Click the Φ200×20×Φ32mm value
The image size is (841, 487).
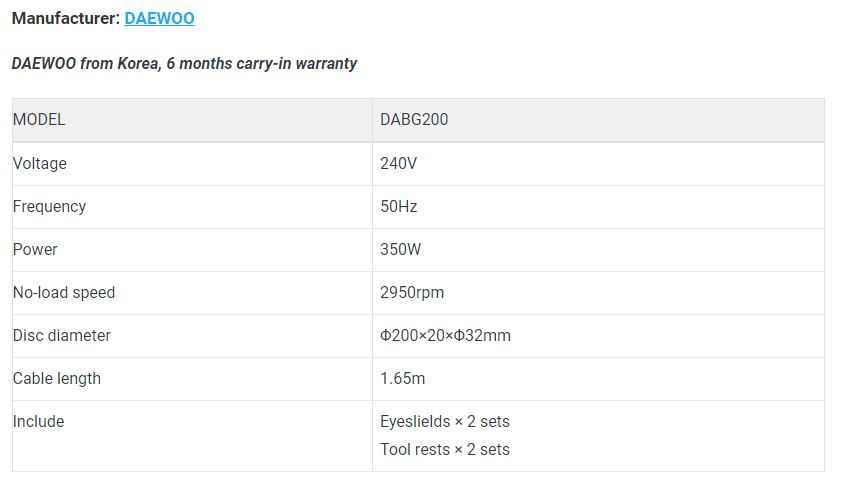tap(445, 335)
